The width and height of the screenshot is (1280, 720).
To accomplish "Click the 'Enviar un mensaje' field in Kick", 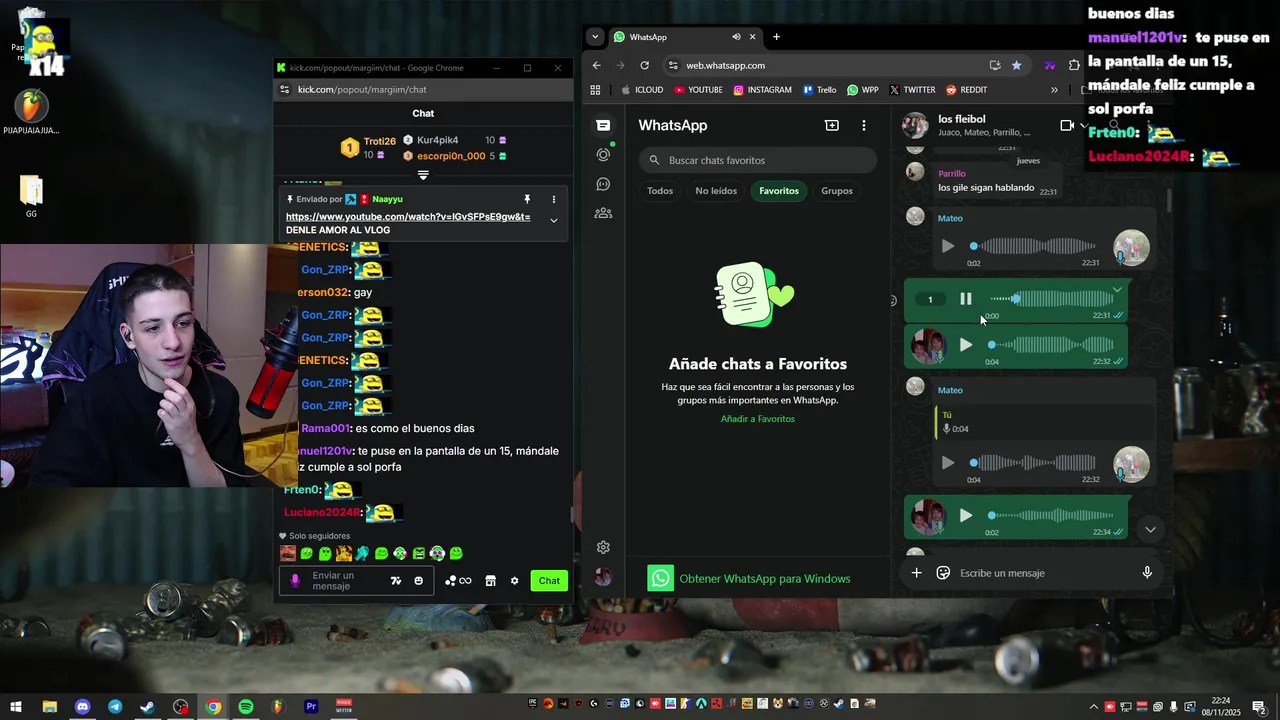I will pos(357,581).
